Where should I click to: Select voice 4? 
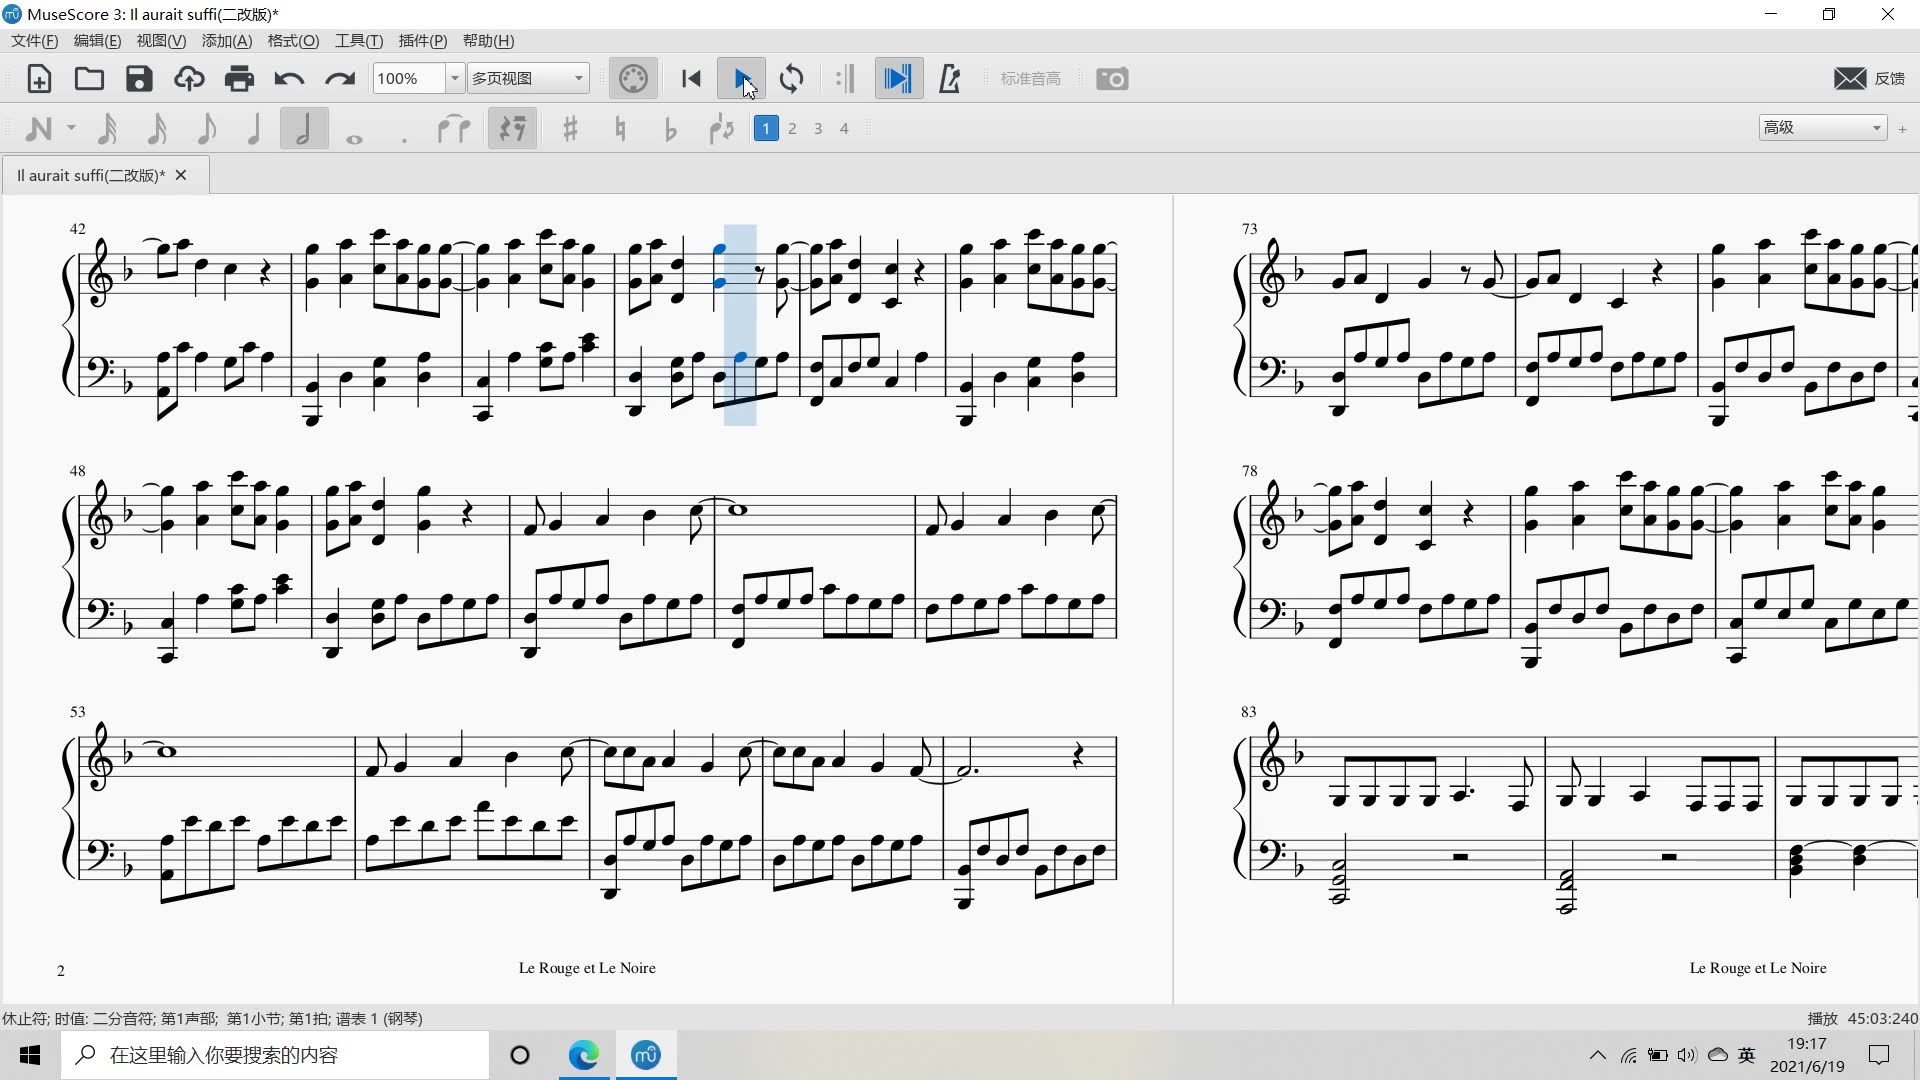(844, 128)
